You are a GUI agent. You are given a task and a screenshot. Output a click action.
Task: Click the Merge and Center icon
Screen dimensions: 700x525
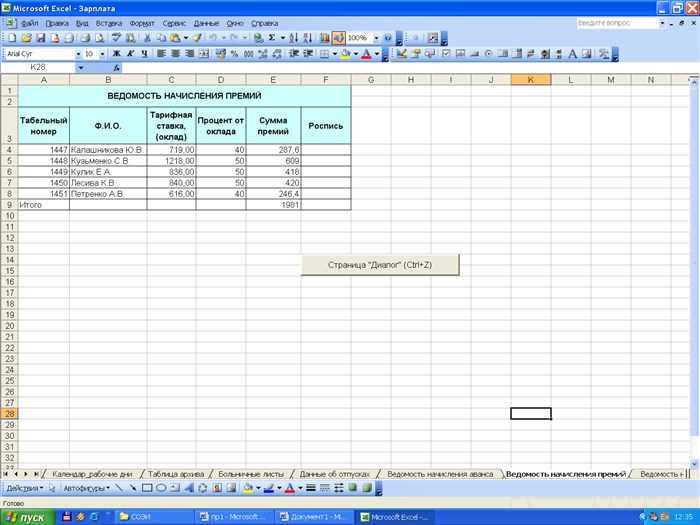204,54
